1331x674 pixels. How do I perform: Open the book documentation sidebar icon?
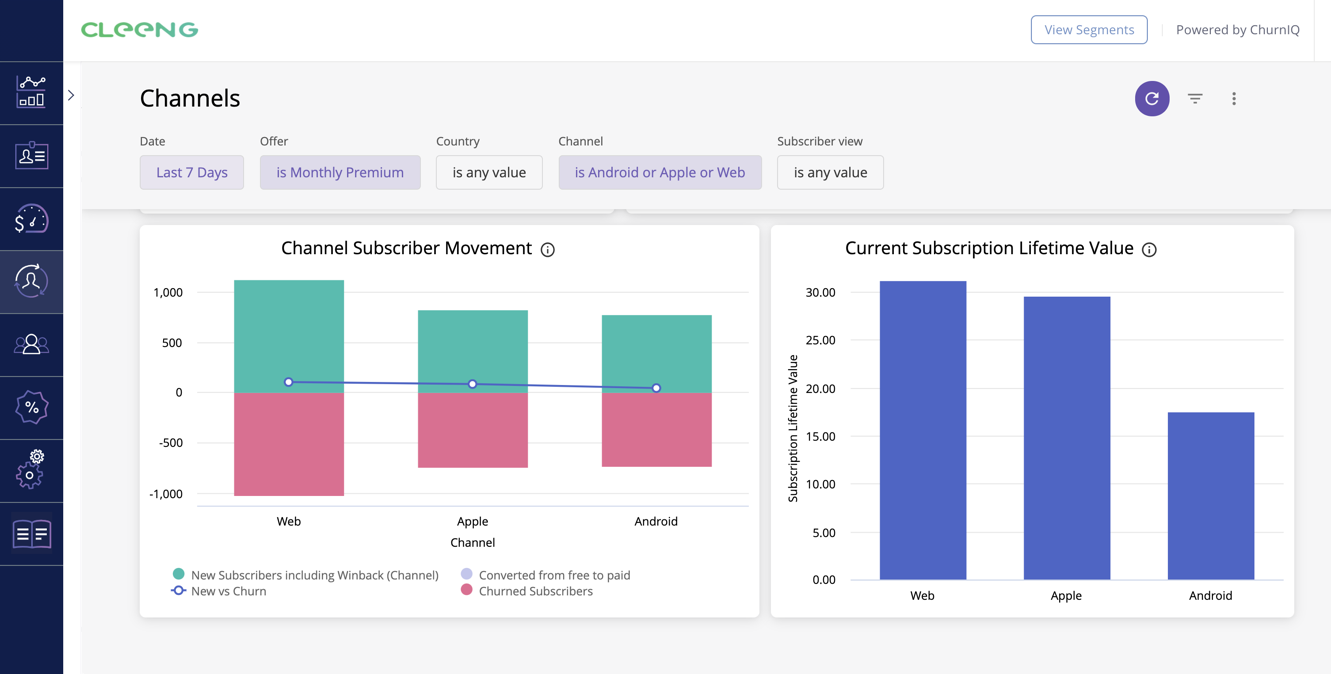coord(31,534)
